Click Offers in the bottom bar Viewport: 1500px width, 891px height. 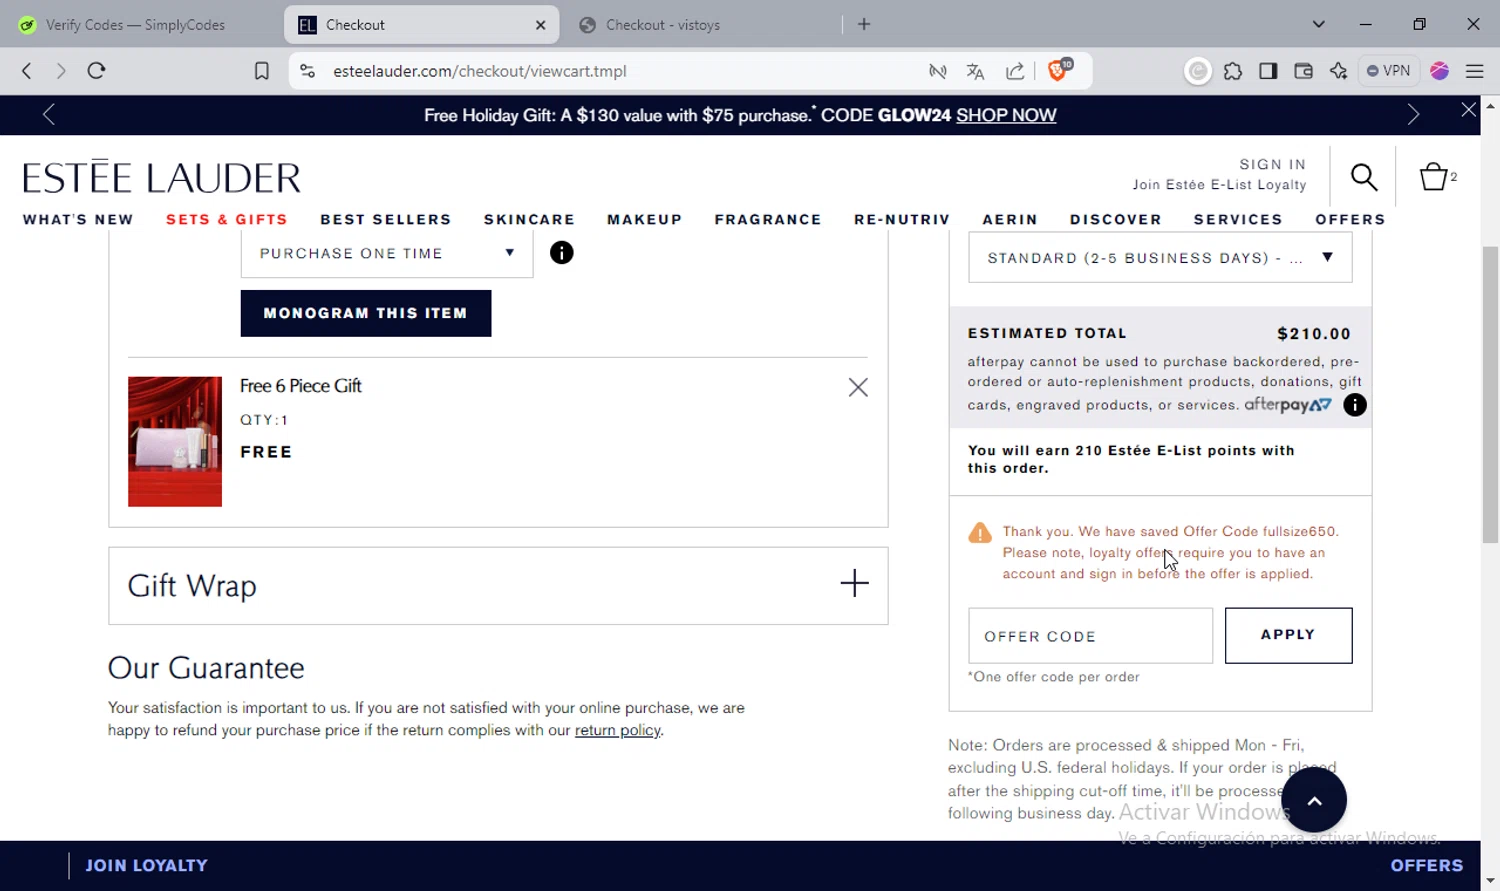tap(1427, 866)
